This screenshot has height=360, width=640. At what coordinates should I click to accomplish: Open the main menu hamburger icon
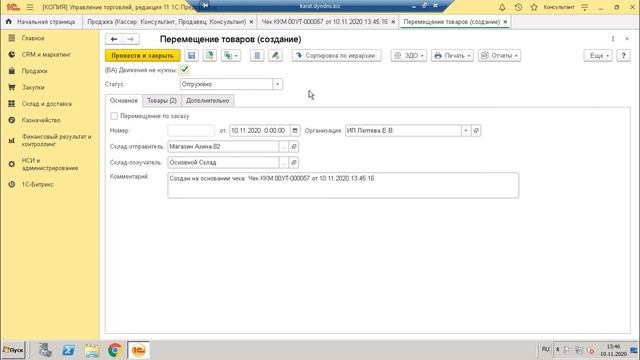pos(30,7)
